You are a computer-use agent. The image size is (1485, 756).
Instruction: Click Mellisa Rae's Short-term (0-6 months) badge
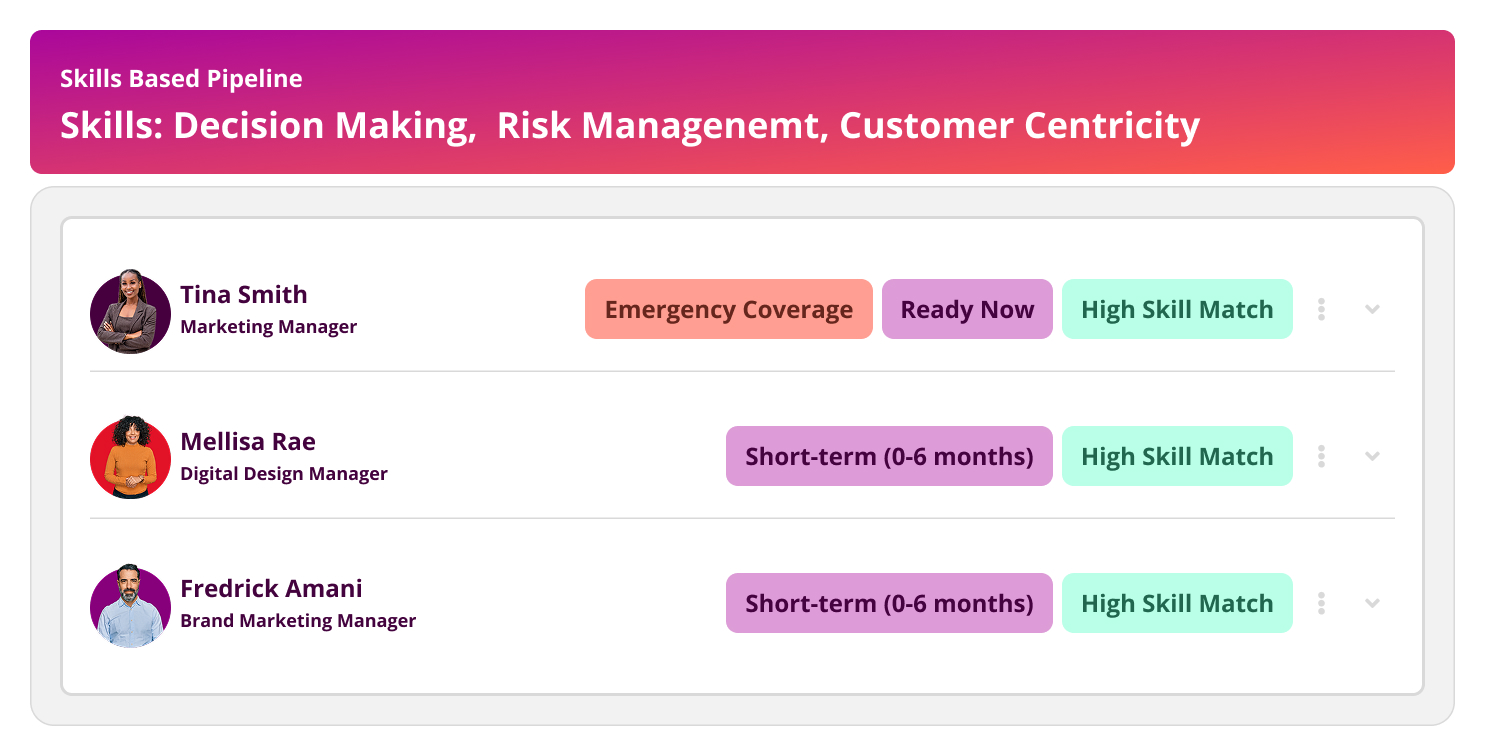(889, 456)
